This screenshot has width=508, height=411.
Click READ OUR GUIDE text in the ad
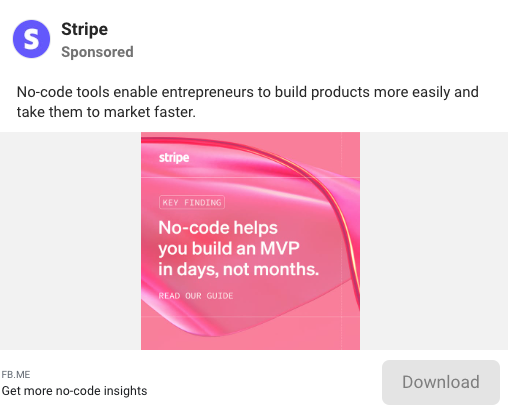196,296
